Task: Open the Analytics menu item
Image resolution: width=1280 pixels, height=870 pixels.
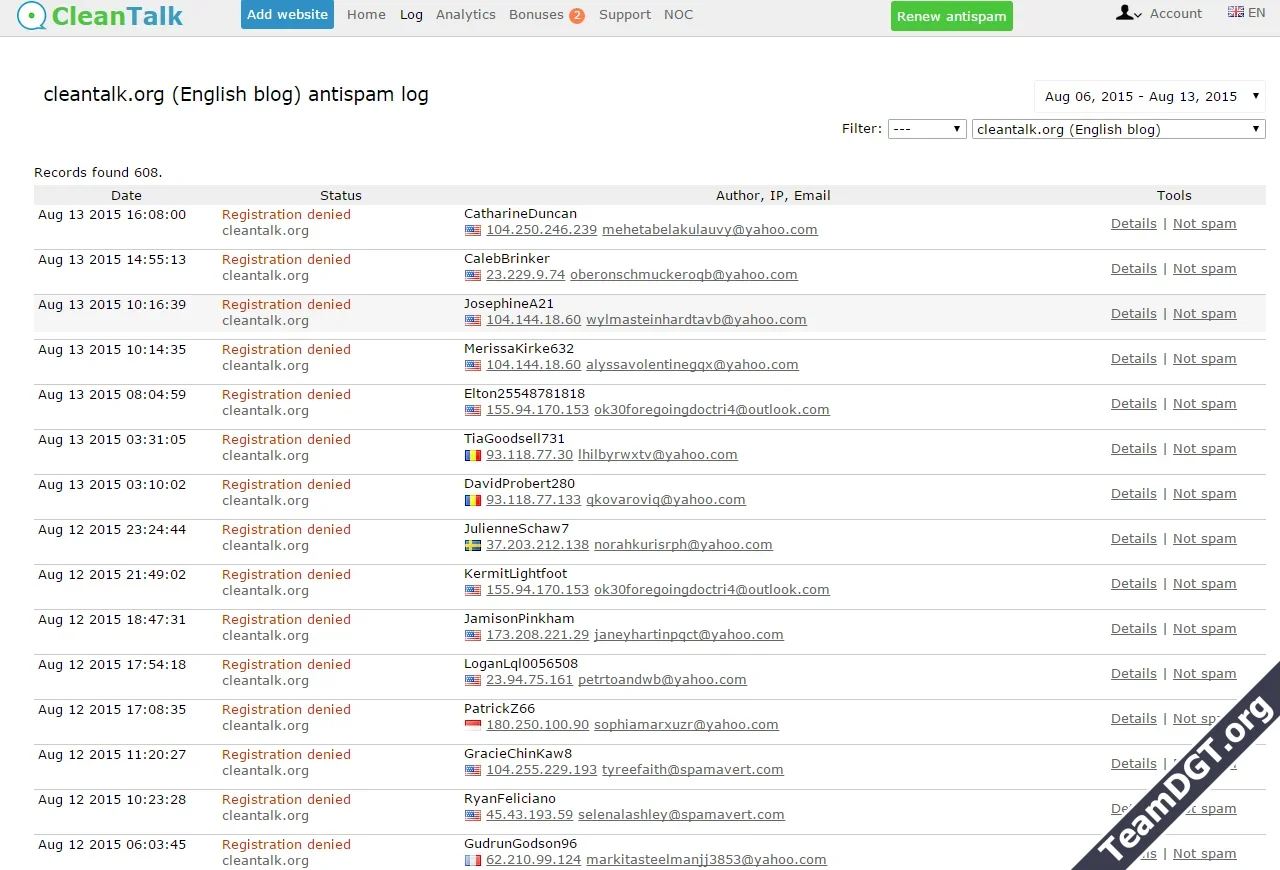Action: tap(465, 15)
